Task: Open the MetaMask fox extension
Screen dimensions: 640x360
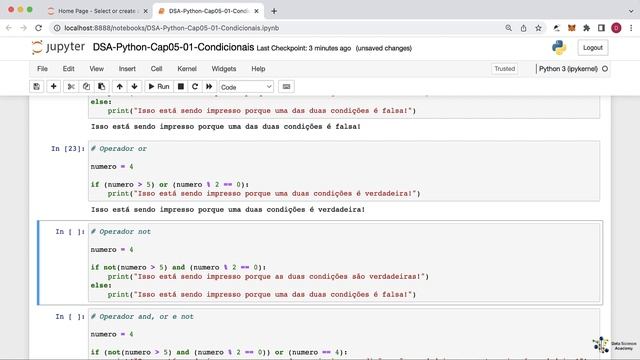Action: coord(571,28)
